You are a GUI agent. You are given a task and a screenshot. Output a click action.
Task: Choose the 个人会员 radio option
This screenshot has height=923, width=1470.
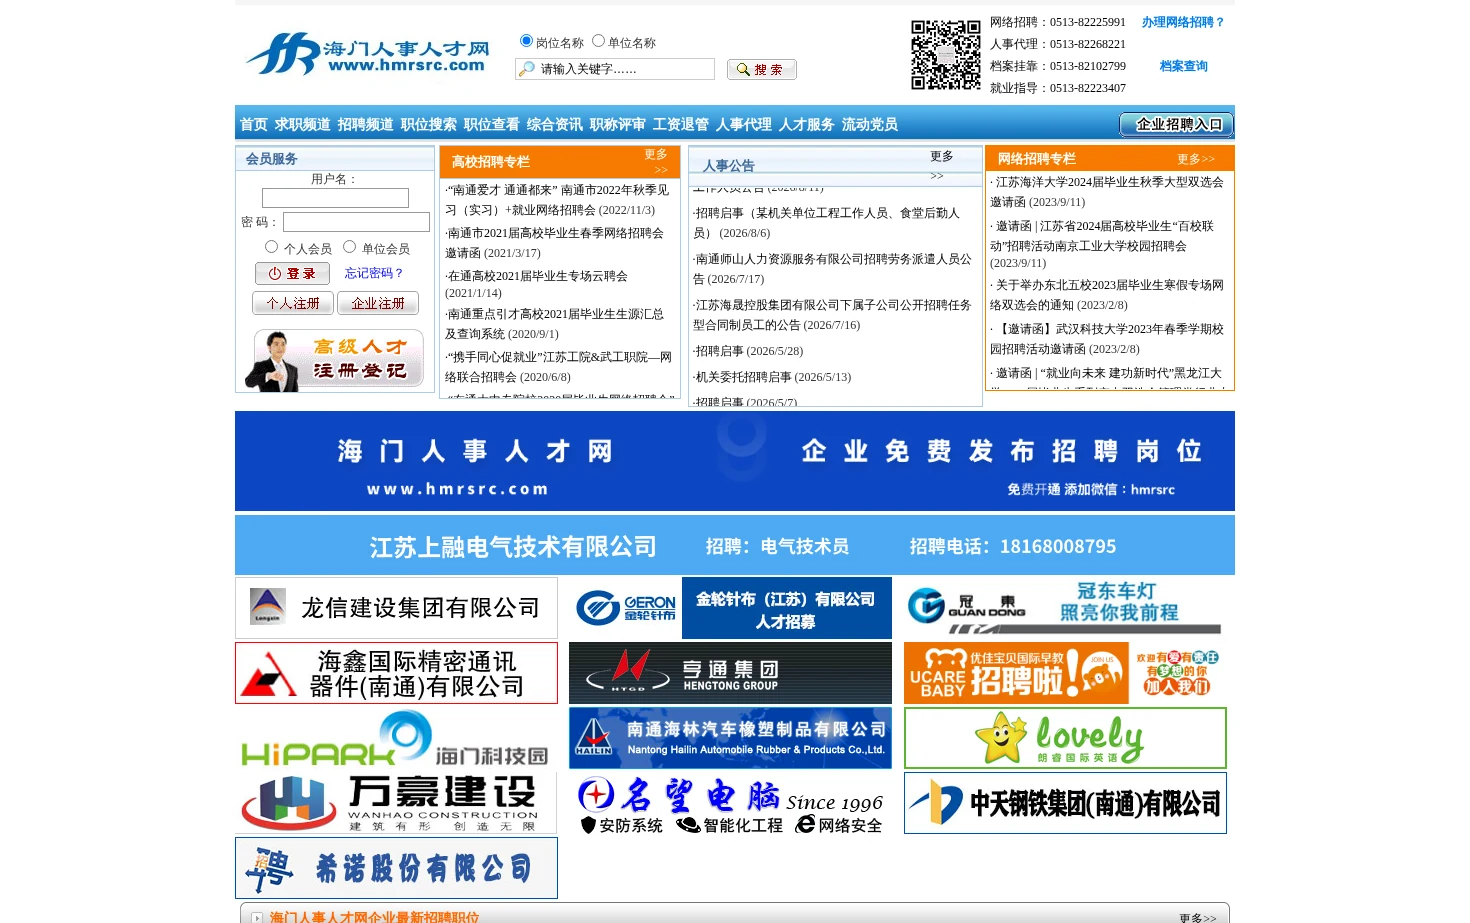point(271,246)
